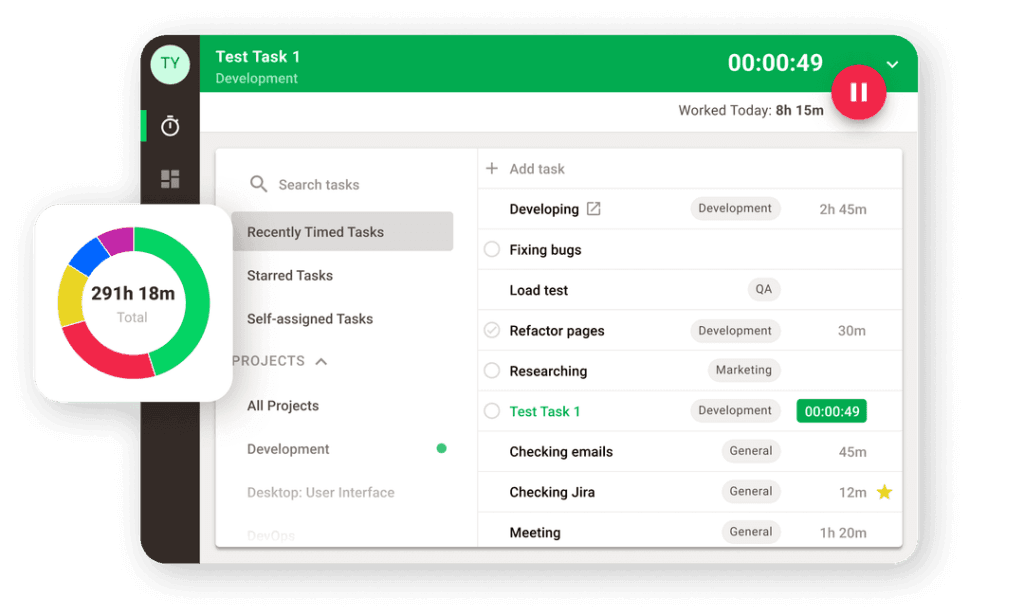Switch to Starred Tasks
The image size is (1024, 616).
coord(290,275)
